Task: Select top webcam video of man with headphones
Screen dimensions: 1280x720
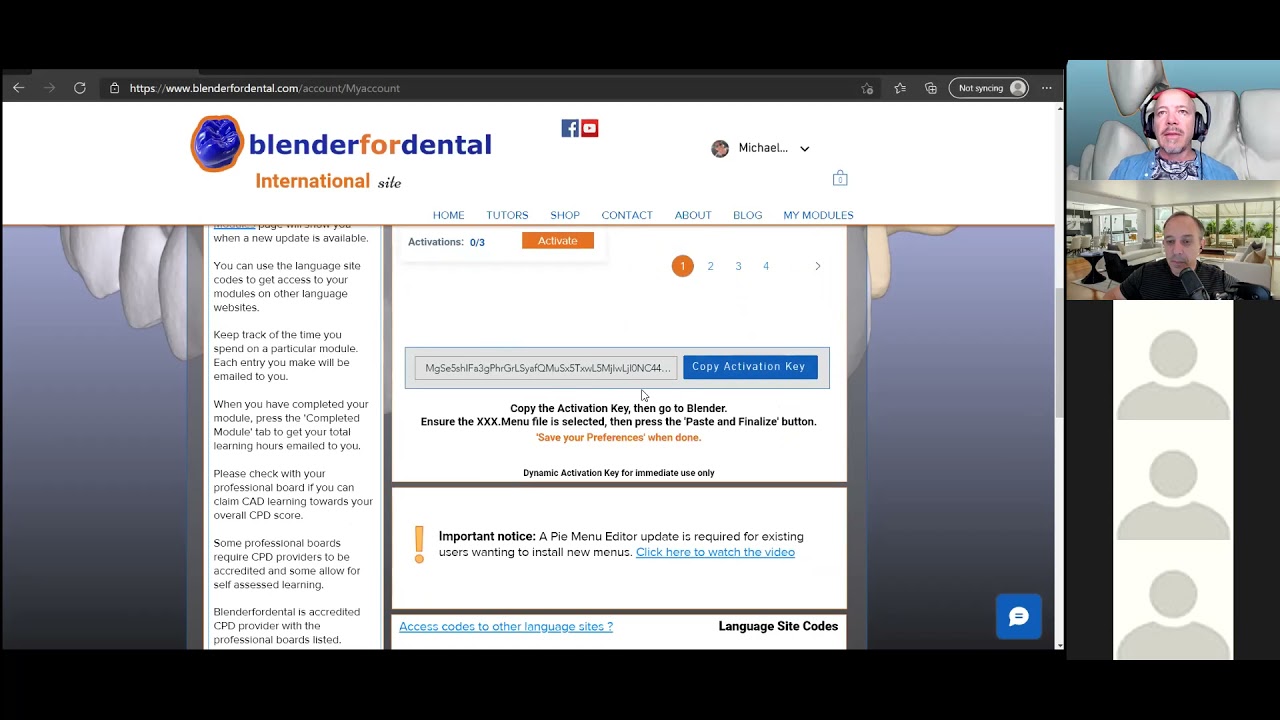Action: (x=1173, y=120)
